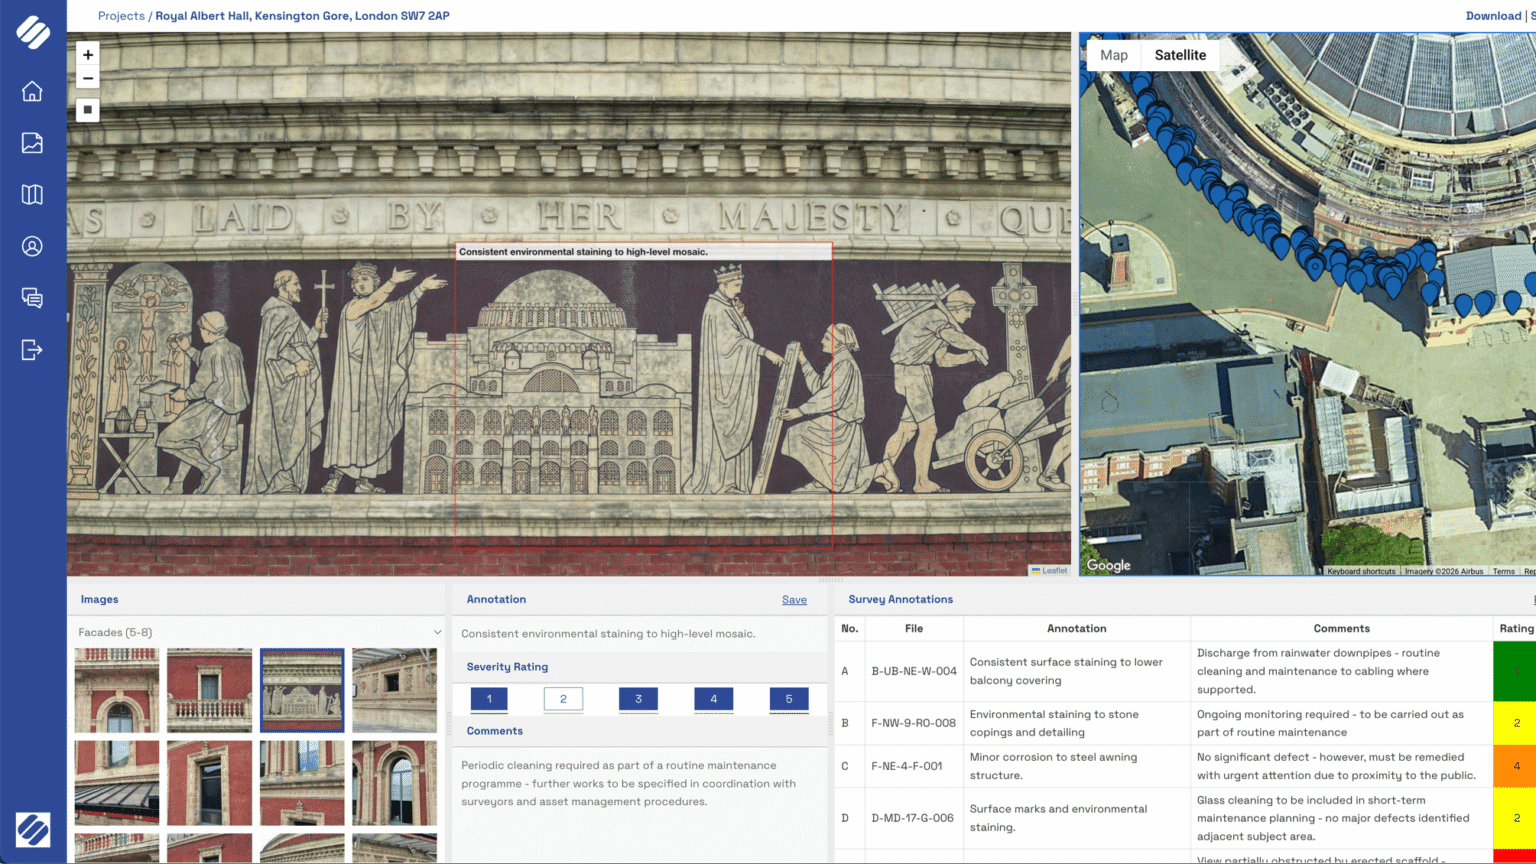Image resolution: width=1536 pixels, height=864 pixels.
Task: Set severity rating to 3
Action: [638, 699]
